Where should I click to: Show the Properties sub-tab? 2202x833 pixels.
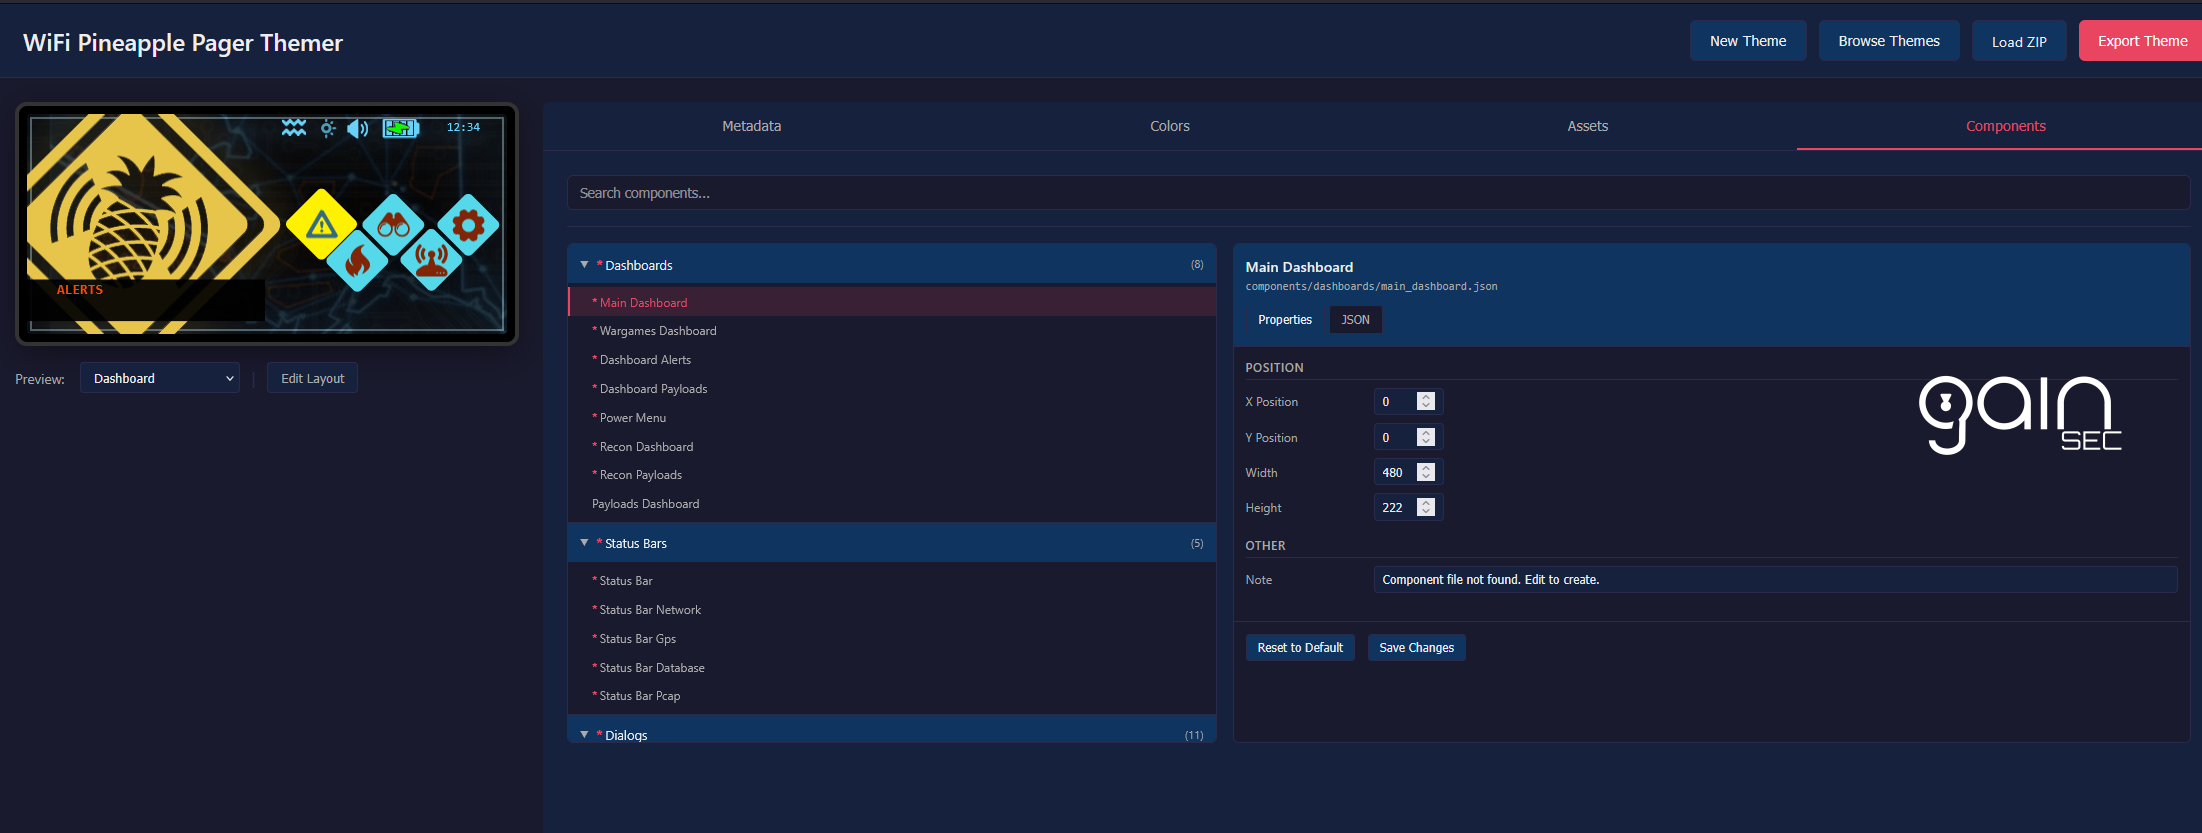(1285, 320)
